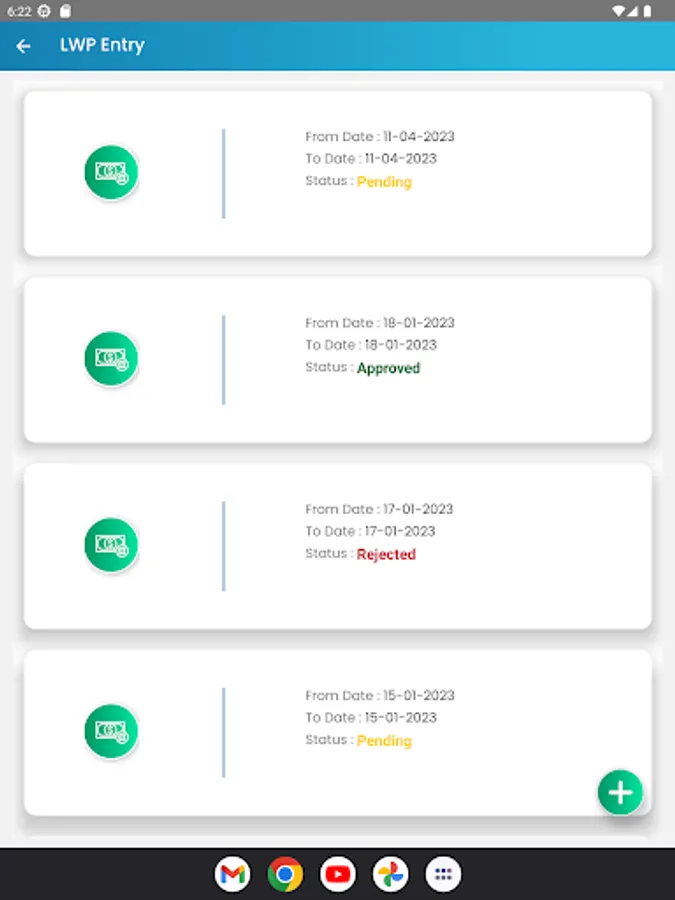Select the Rejected status label
This screenshot has width=675, height=900.
click(386, 554)
